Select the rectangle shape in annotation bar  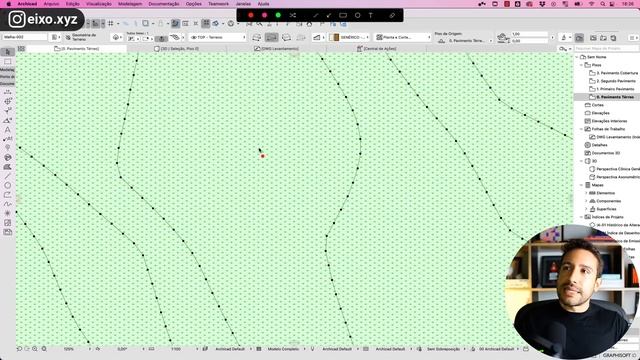343,15
